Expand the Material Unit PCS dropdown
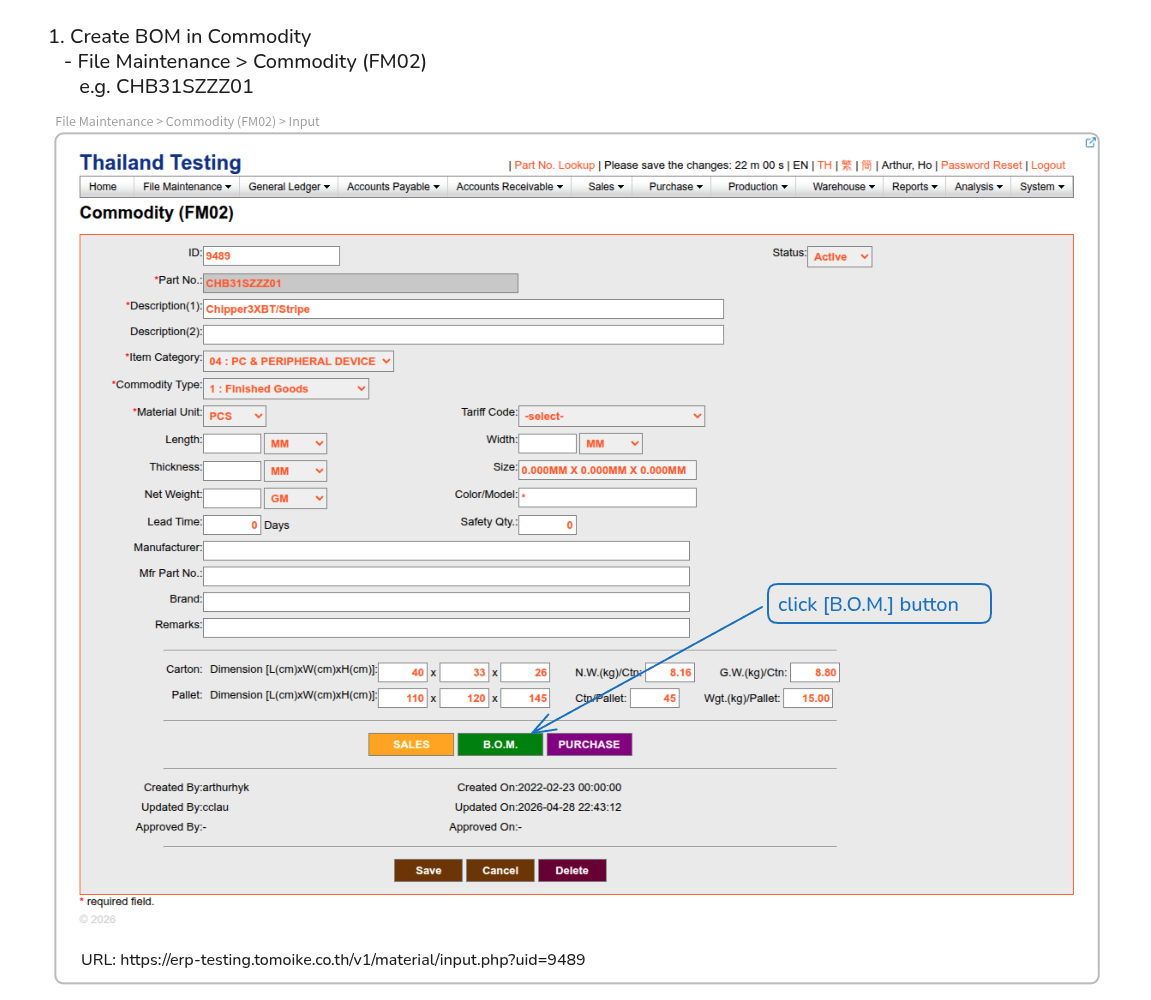 tap(234, 416)
